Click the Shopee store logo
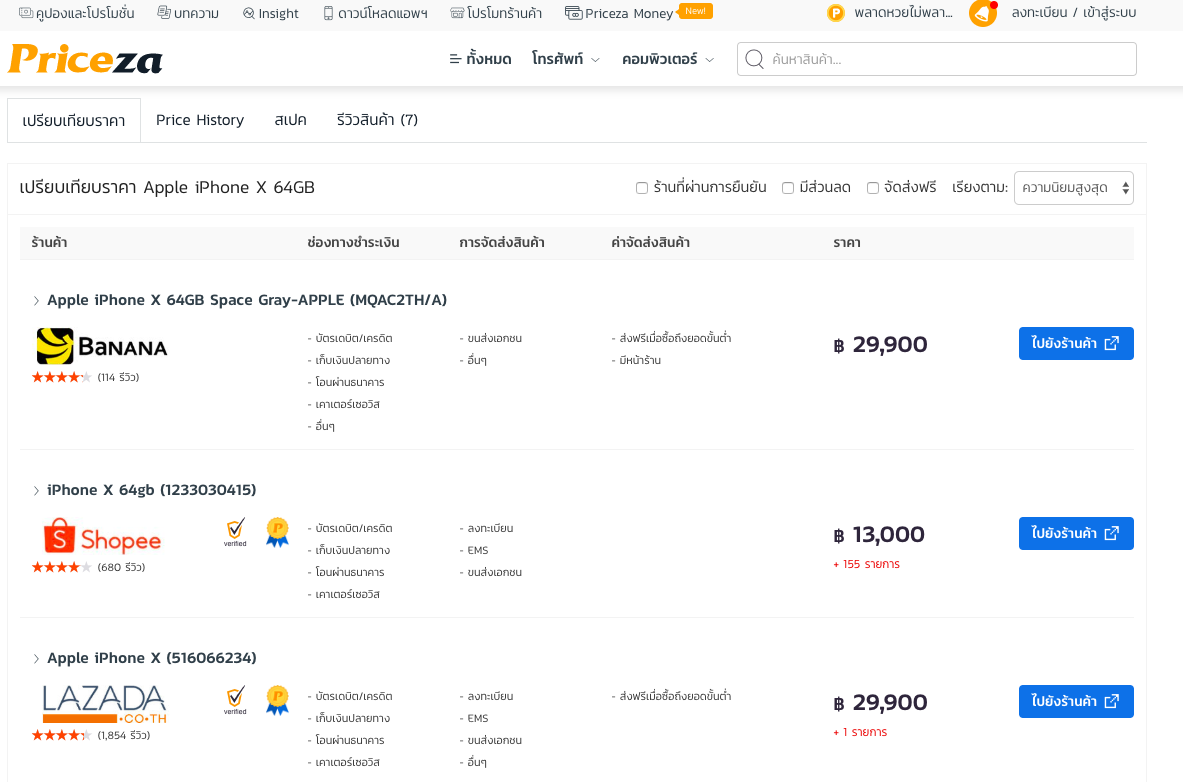1183x782 pixels. (x=103, y=536)
